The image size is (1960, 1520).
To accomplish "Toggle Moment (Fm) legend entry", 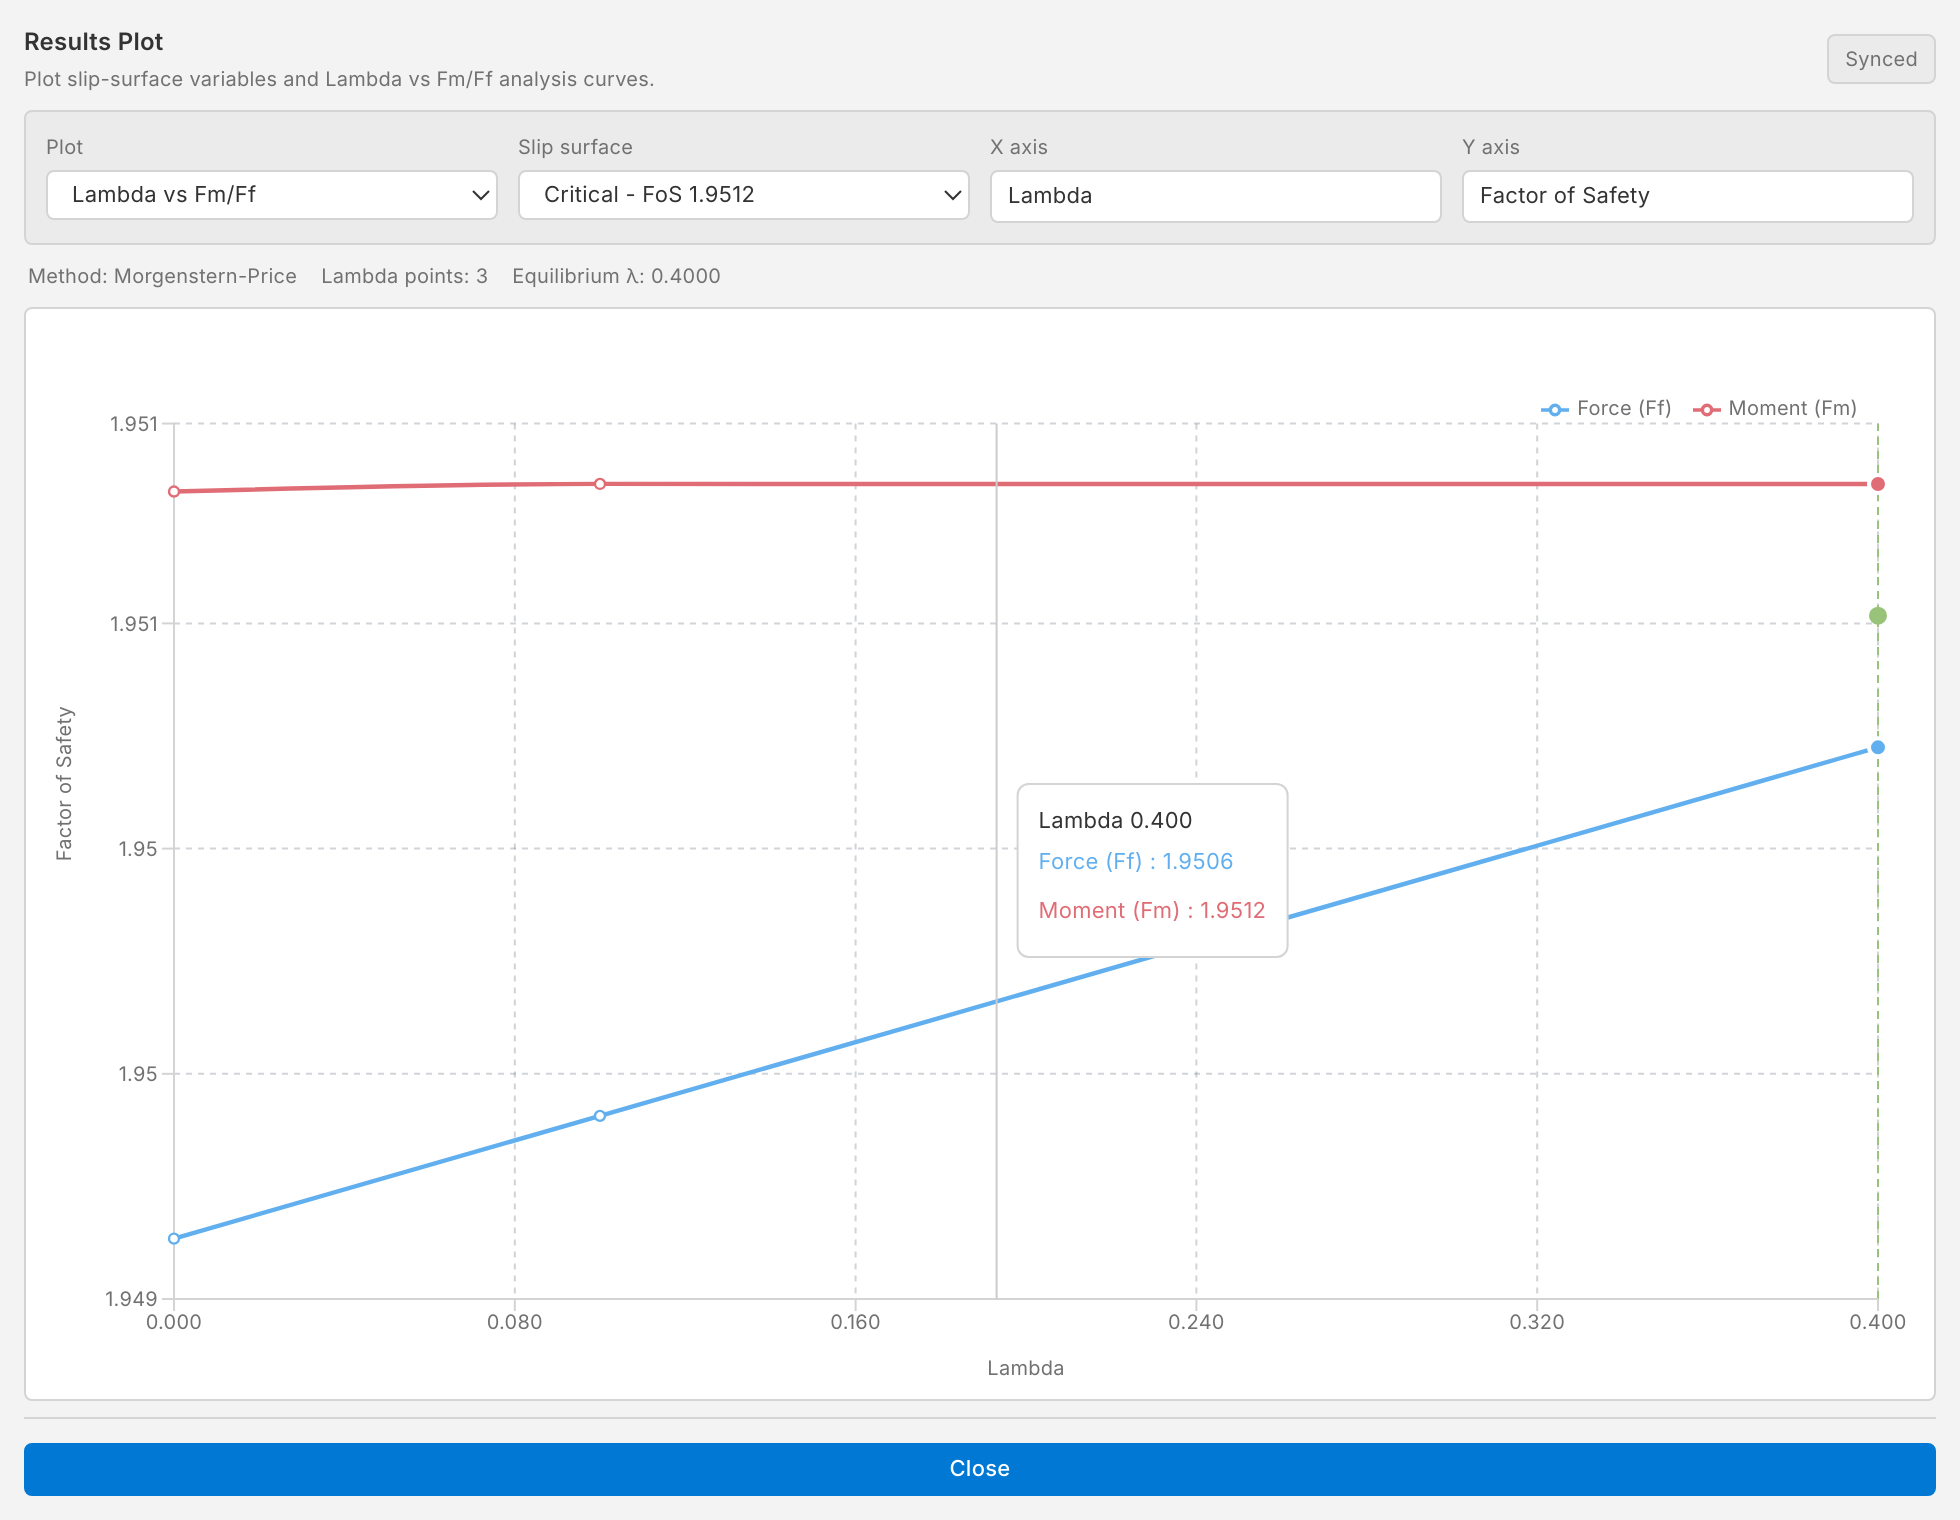I will (1775, 408).
